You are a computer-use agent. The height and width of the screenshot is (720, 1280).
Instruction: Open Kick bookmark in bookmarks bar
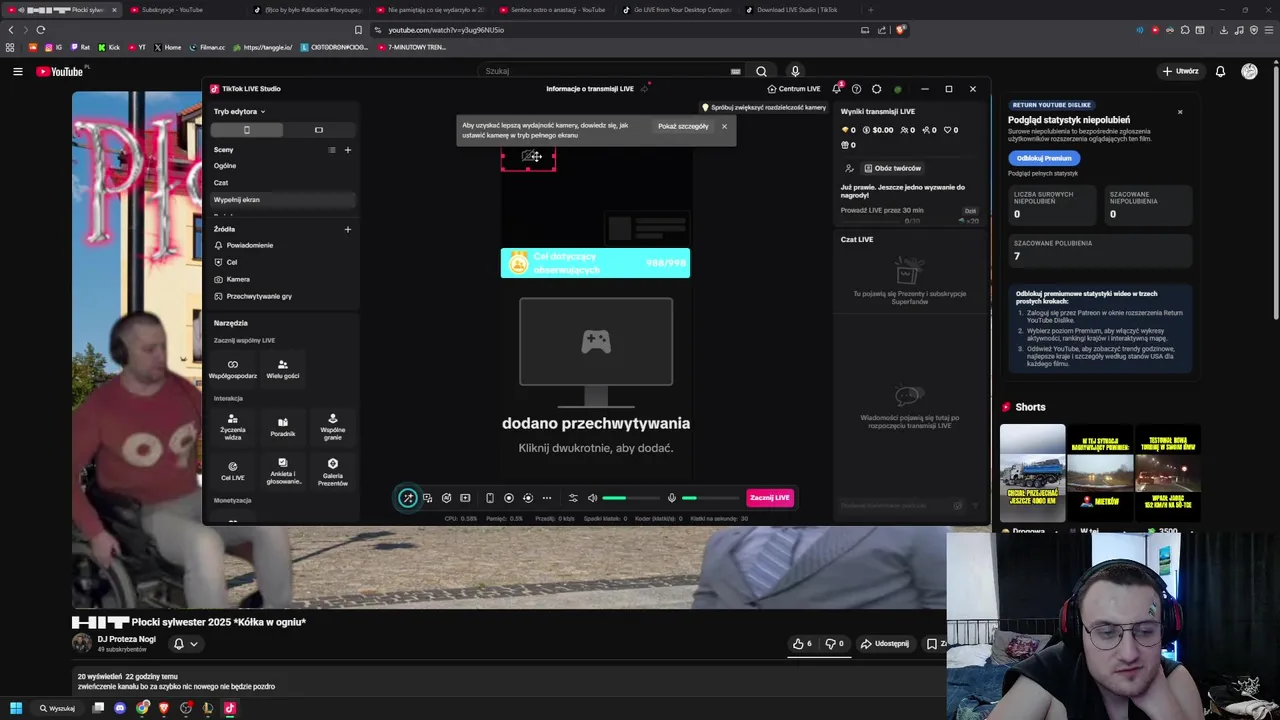pyautogui.click(x=108, y=47)
